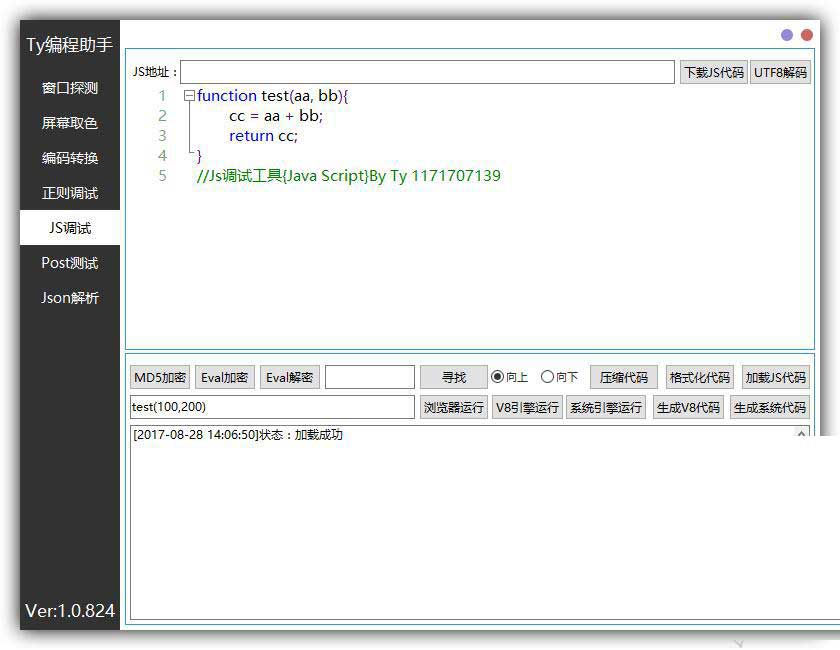Click line number 5 in gutter
Image resolution: width=840 pixels, height=650 pixels.
pyautogui.click(x=162, y=176)
